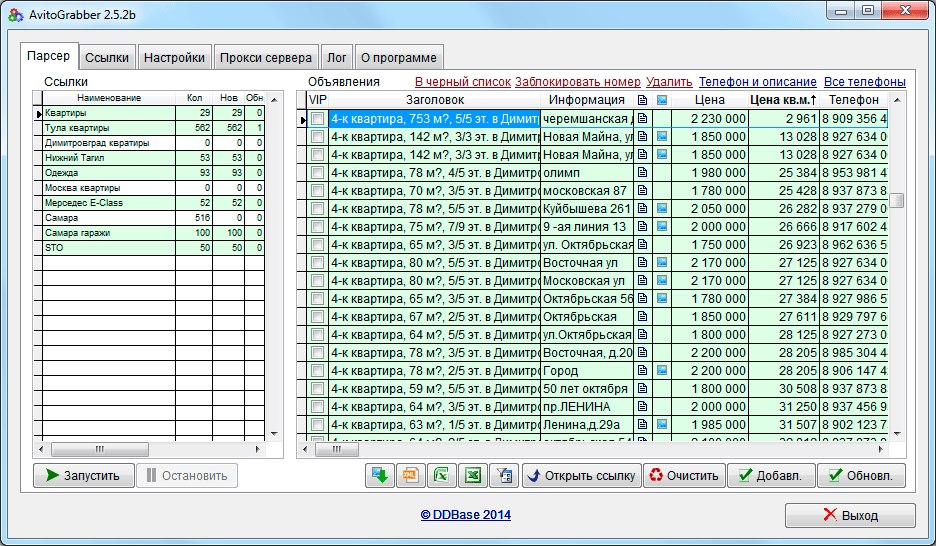Click the vertical scrollbar thumb of ads table

(897, 200)
